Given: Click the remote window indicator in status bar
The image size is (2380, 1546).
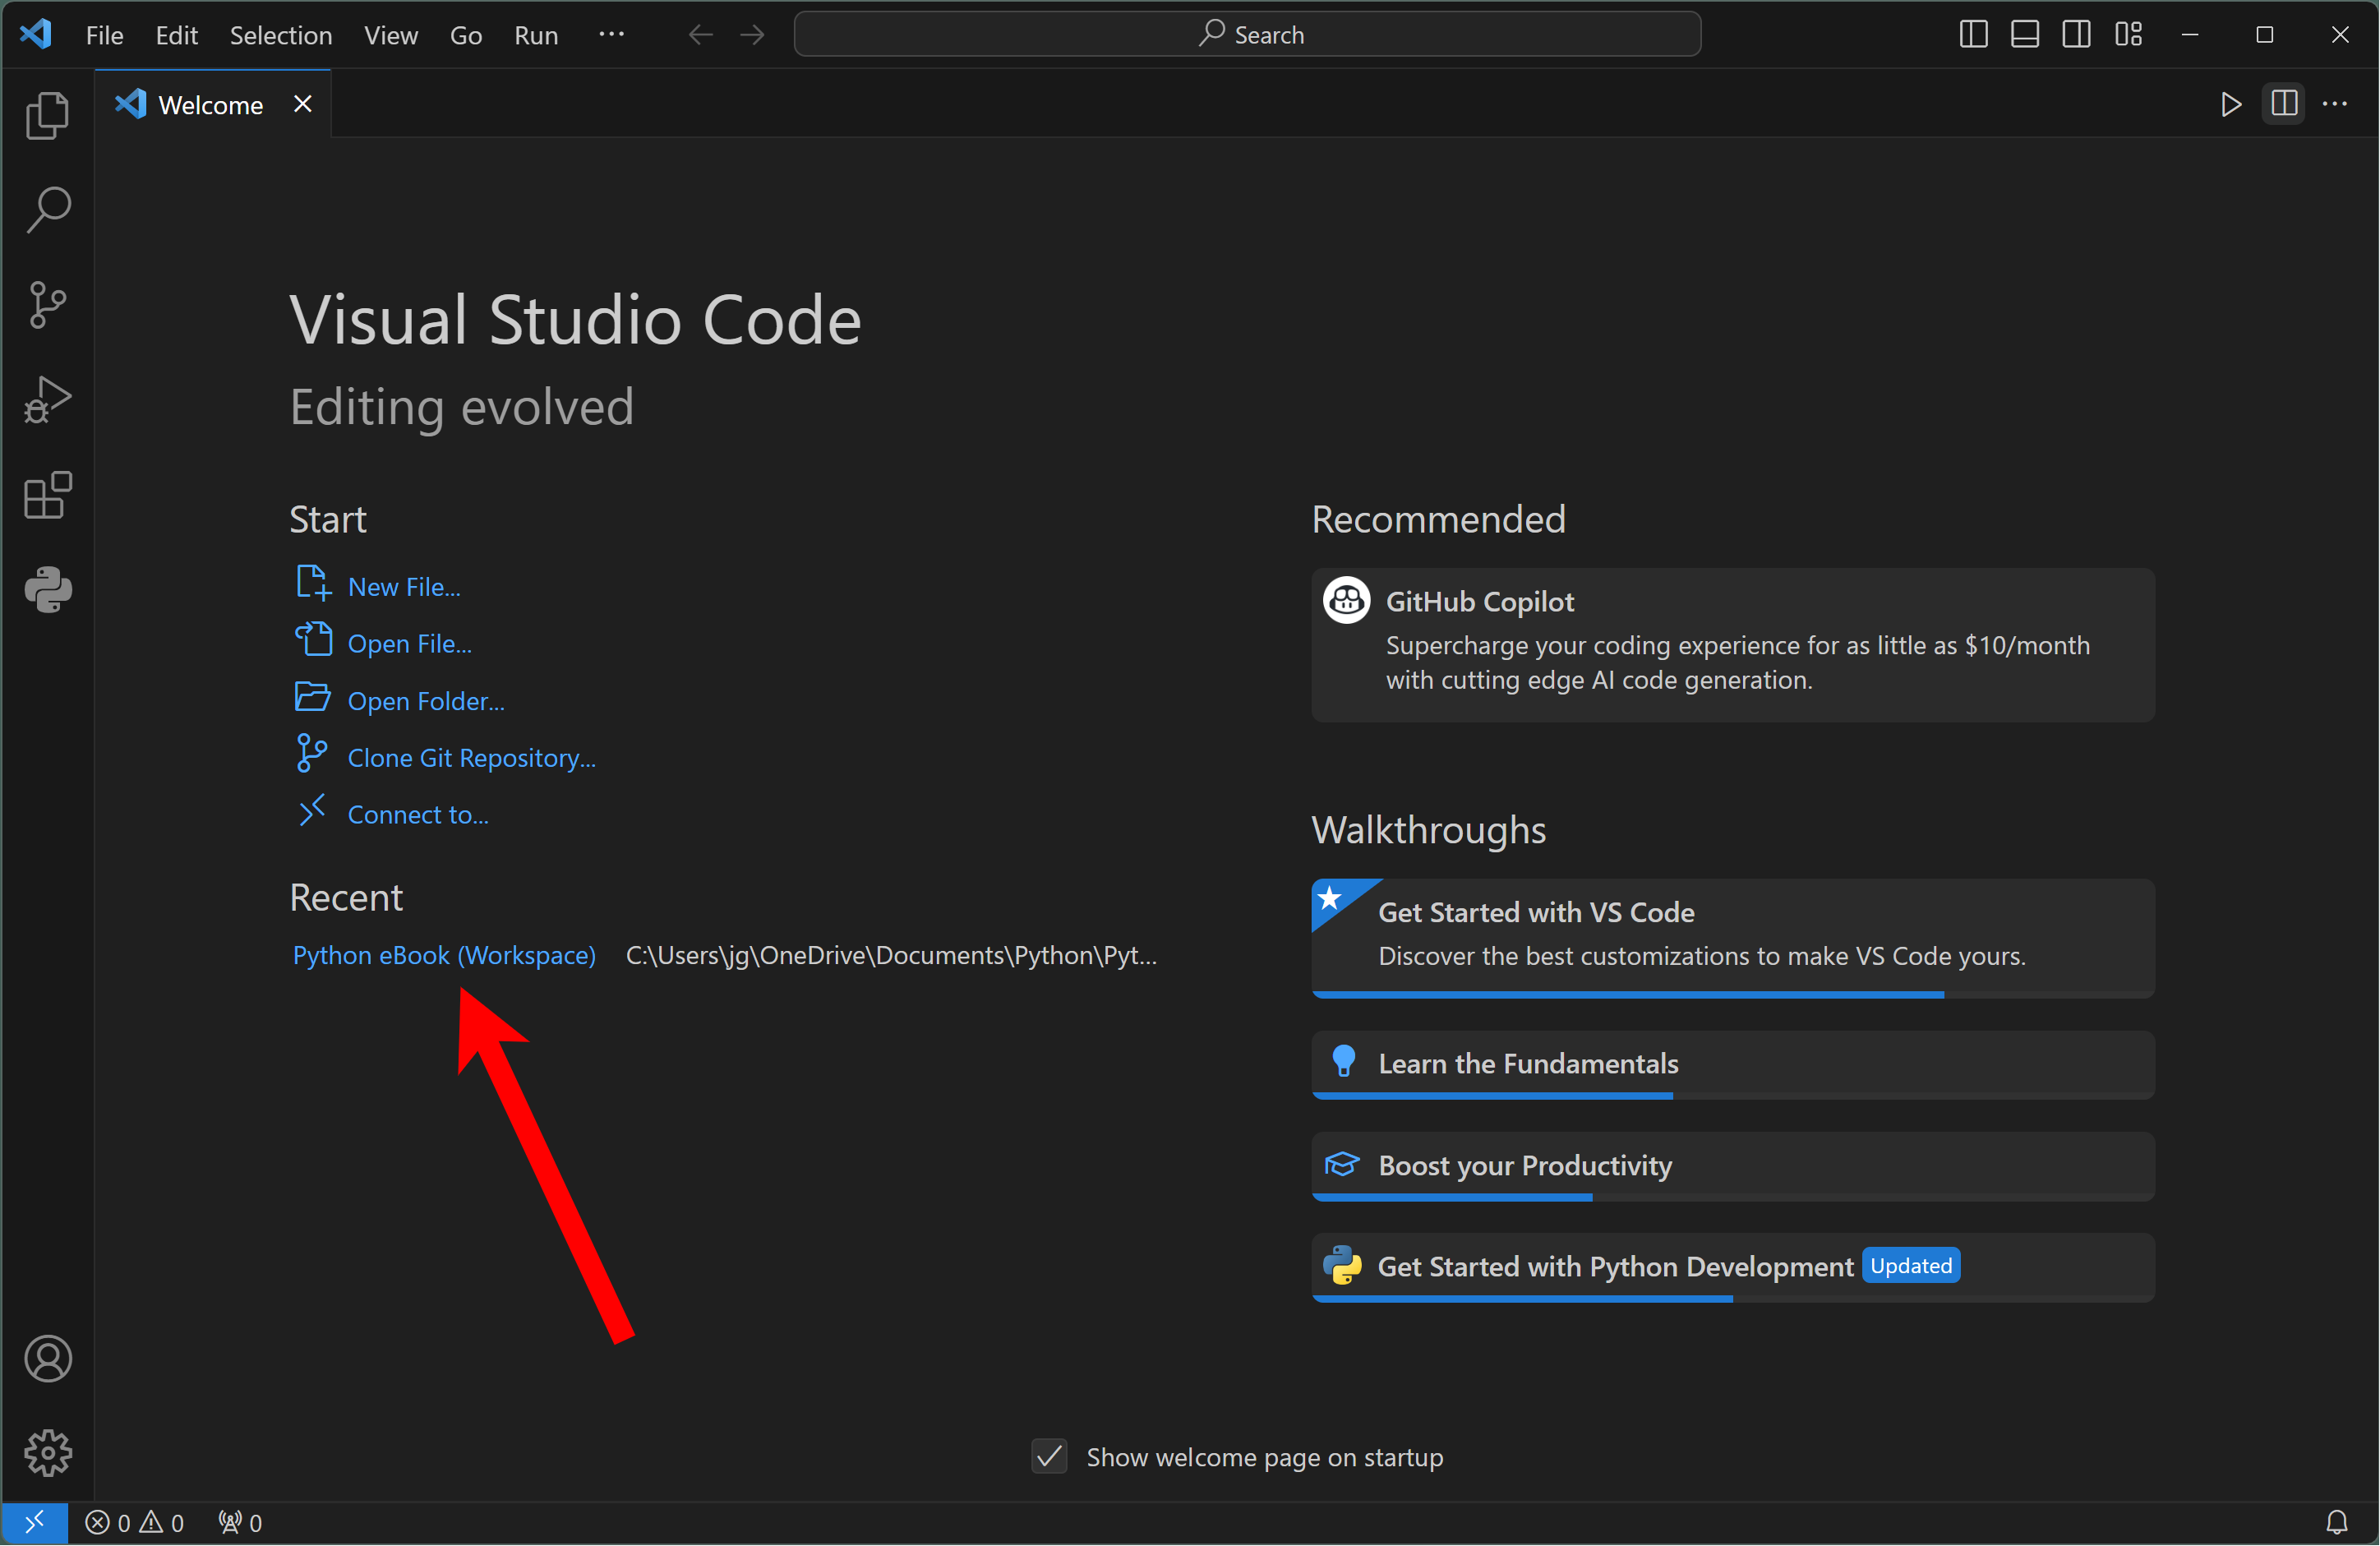Looking at the screenshot, I should click(x=34, y=1523).
